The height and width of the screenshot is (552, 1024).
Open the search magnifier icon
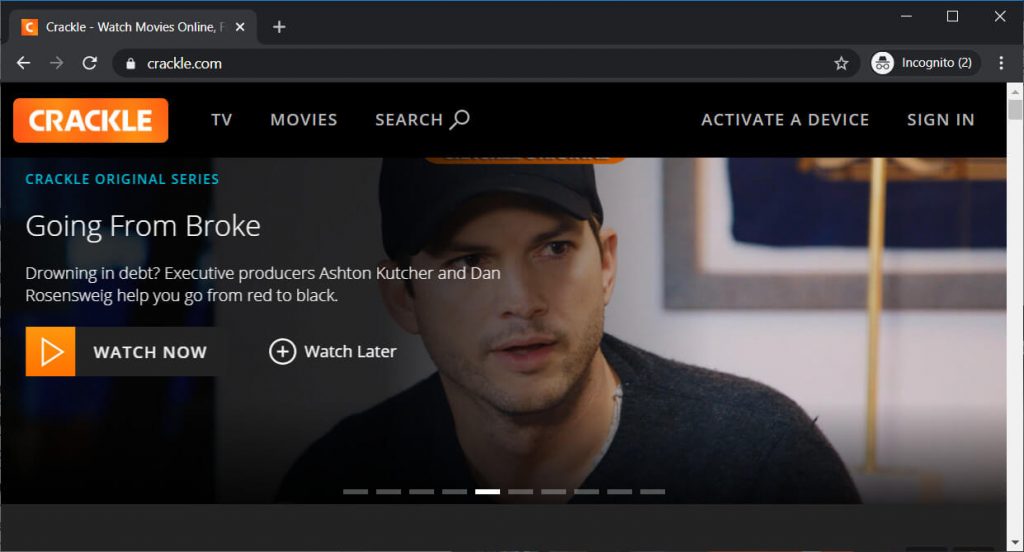pyautogui.click(x=460, y=120)
